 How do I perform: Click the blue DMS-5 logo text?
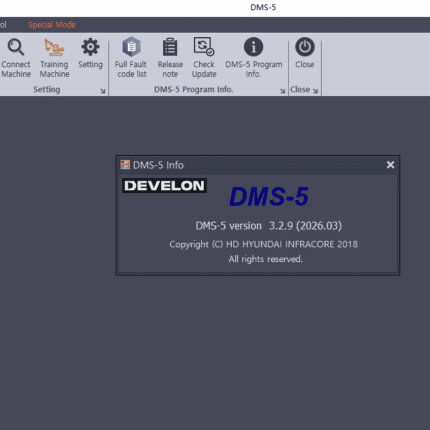pyautogui.click(x=269, y=196)
